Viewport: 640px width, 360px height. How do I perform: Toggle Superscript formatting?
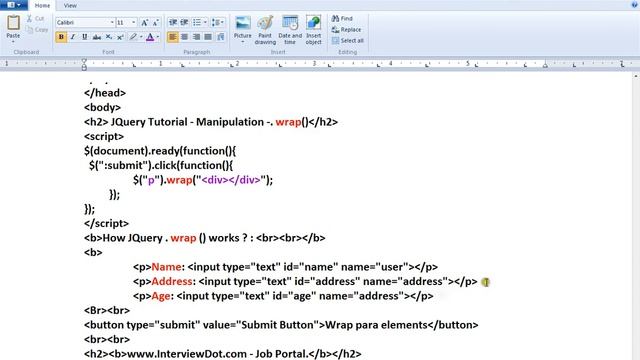click(120, 37)
